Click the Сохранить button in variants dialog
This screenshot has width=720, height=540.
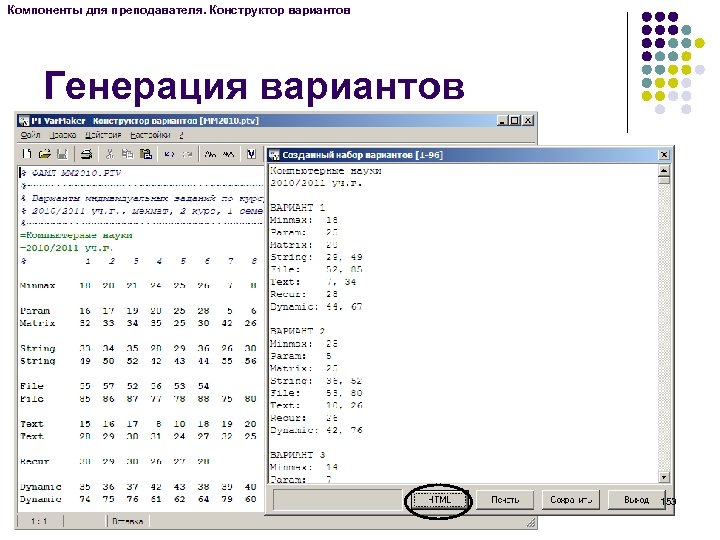(571, 500)
